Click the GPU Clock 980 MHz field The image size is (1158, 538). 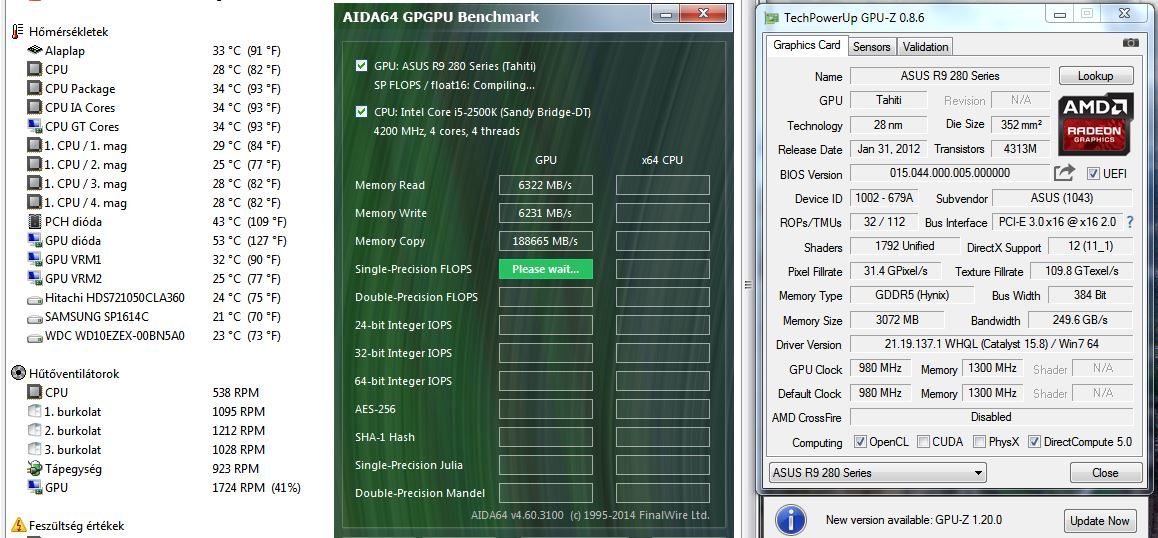coord(881,368)
